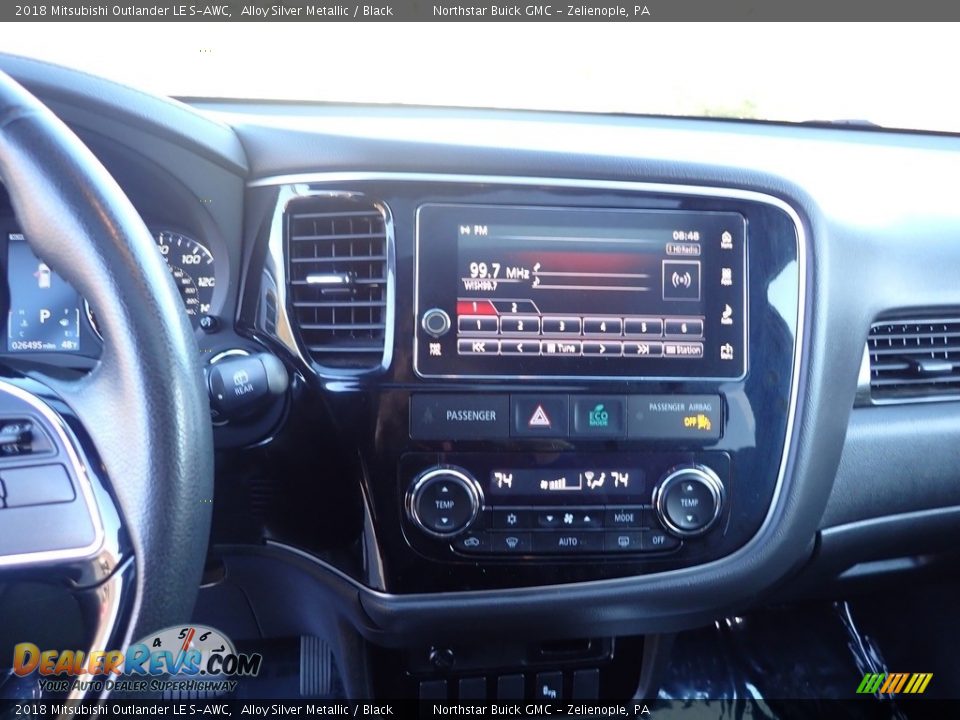Tap the Home icon beside the screen
Screen dimensions: 960x720
(726, 241)
